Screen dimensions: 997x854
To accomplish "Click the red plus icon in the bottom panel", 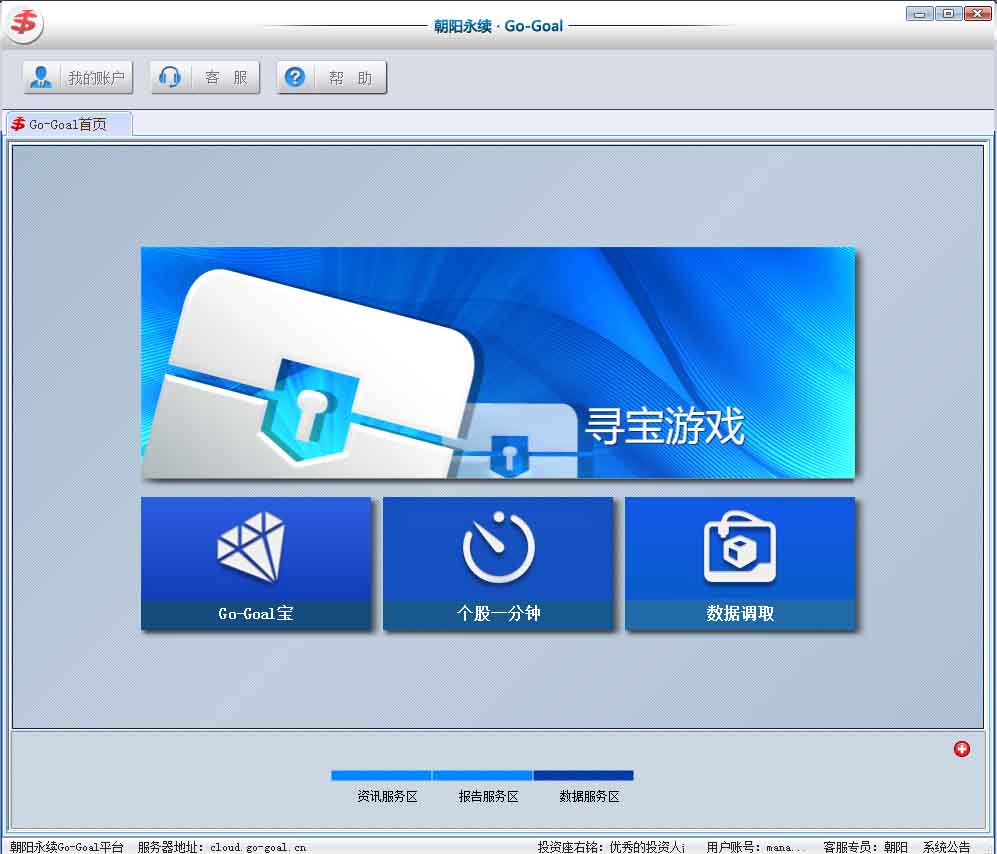I will [961, 749].
